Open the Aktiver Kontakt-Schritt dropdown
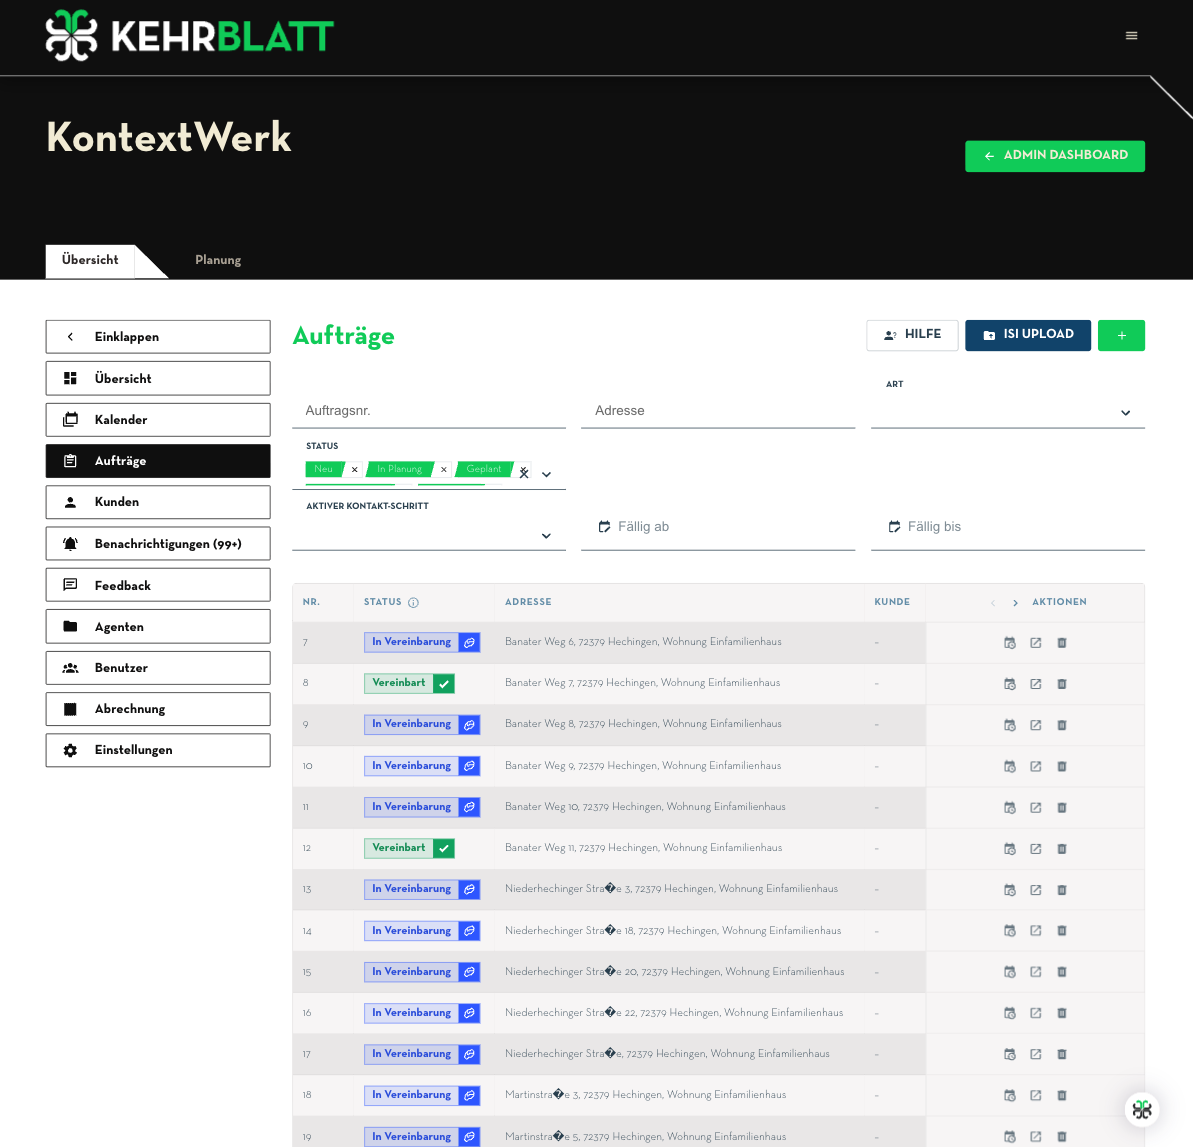 click(x=546, y=536)
